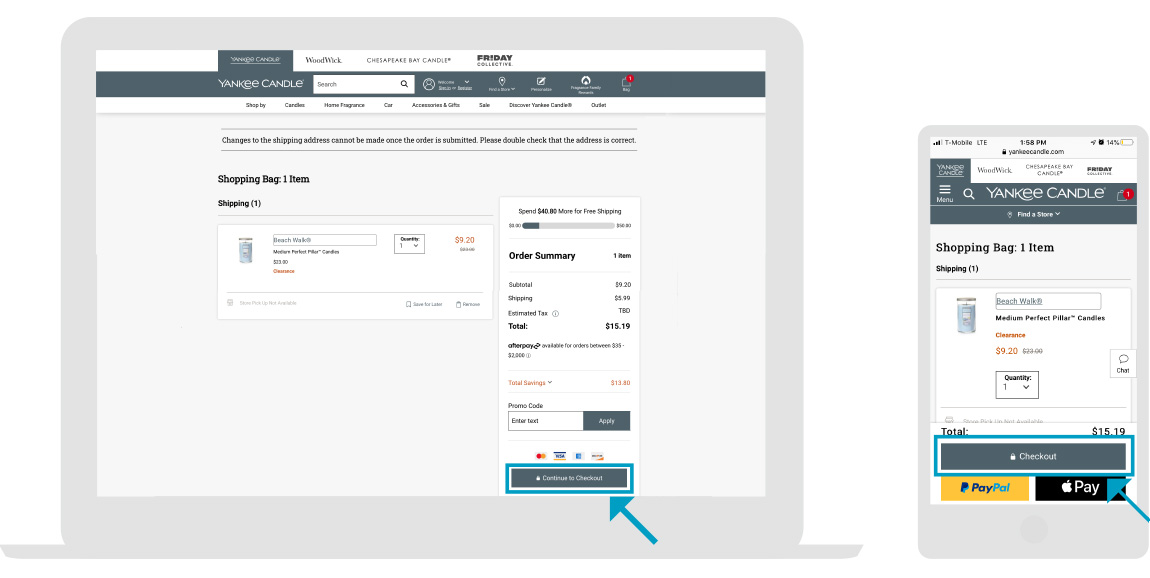Image resolution: width=1150 pixels, height=578 pixels.
Task: Click the Fragrance Family Rewards flame icon
Action: pyautogui.click(x=585, y=80)
